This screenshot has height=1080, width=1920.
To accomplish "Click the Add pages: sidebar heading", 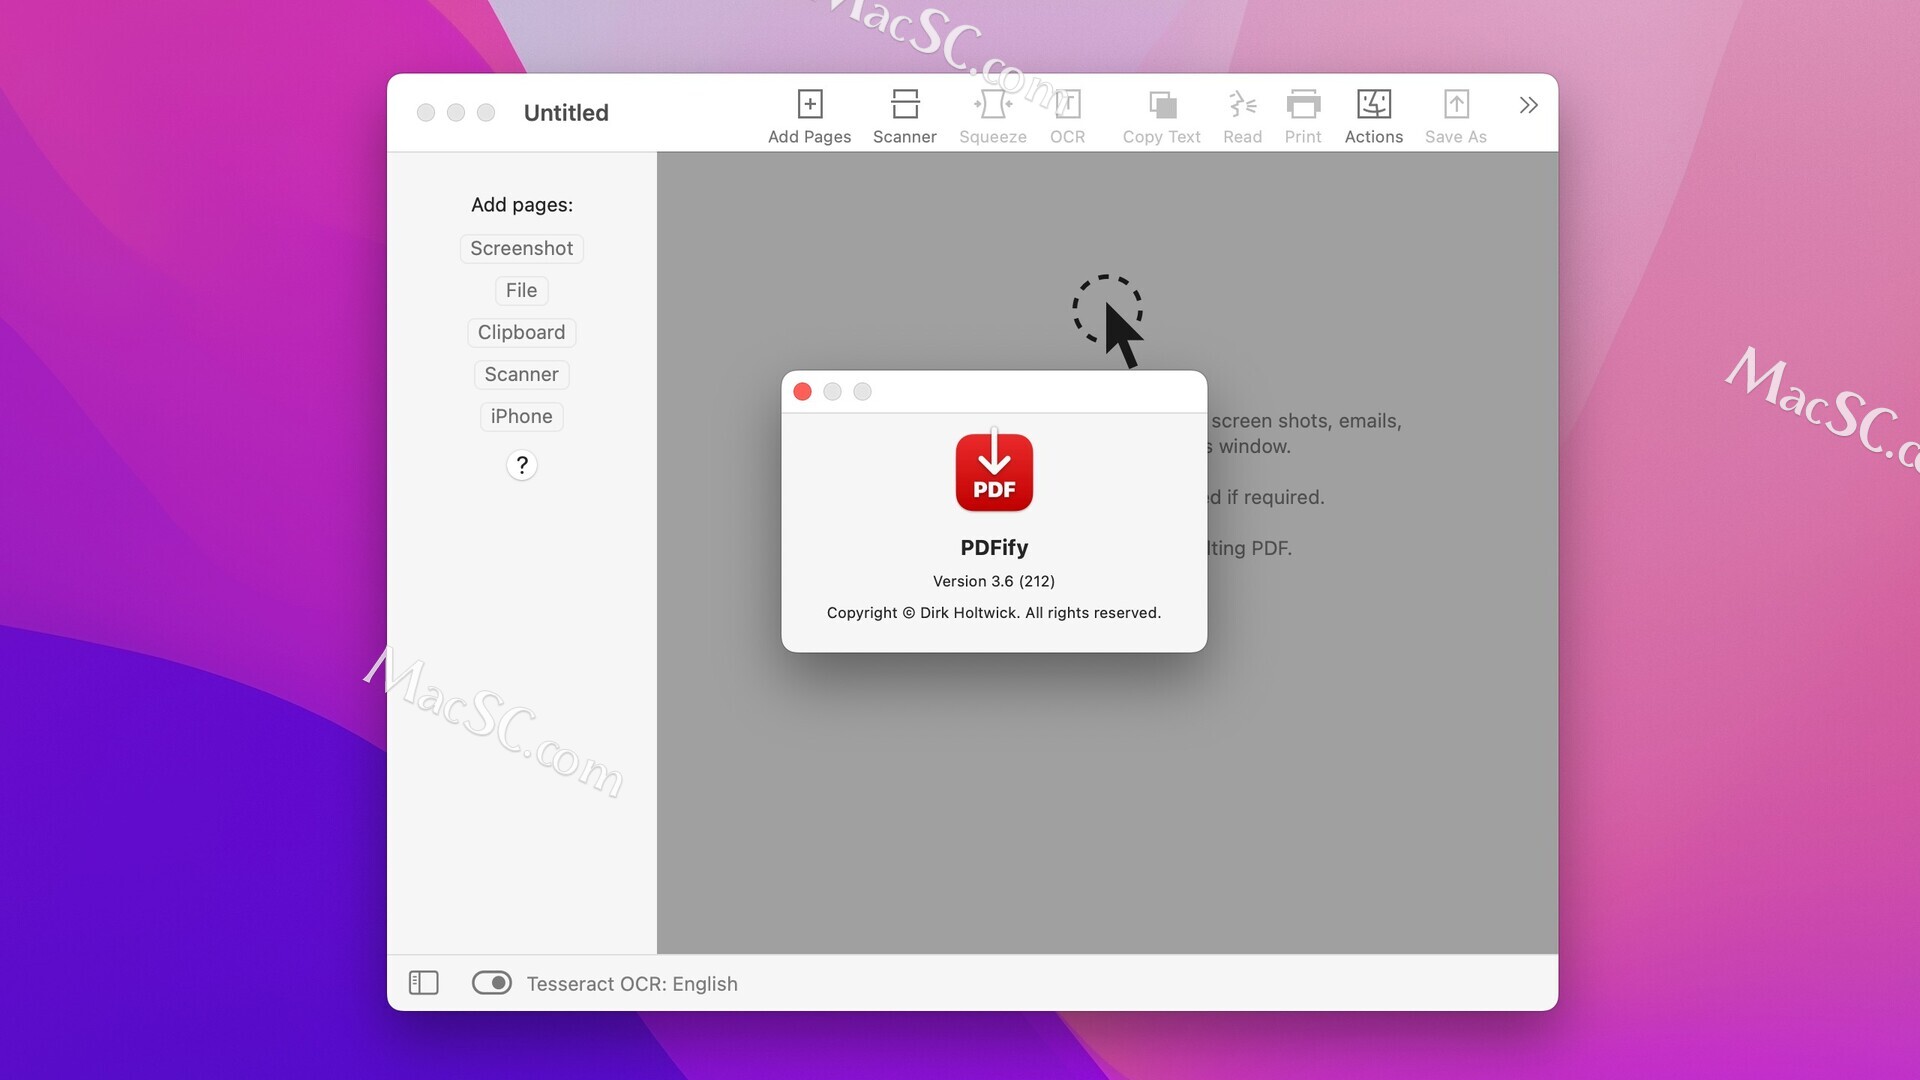I will pos(521,205).
